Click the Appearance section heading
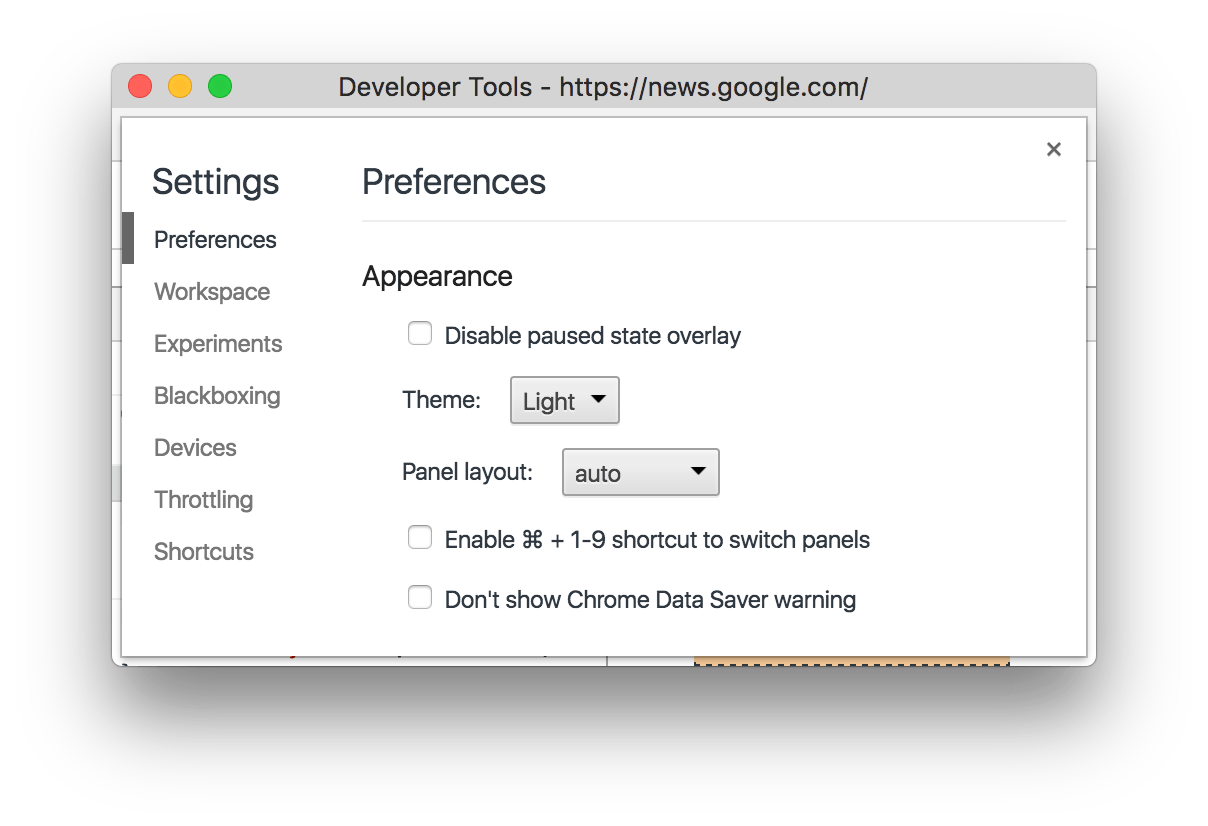The width and height of the screenshot is (1208, 826). pos(437,276)
